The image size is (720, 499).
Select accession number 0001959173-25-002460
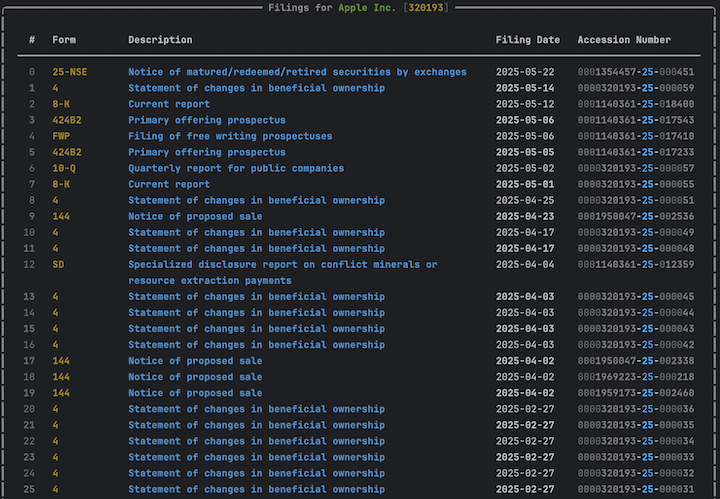coord(636,393)
